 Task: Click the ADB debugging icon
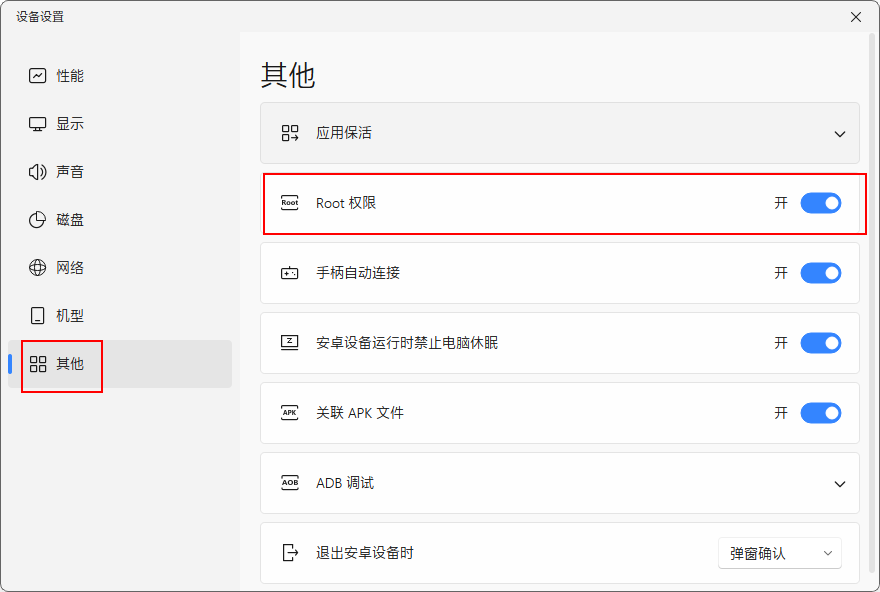(290, 483)
